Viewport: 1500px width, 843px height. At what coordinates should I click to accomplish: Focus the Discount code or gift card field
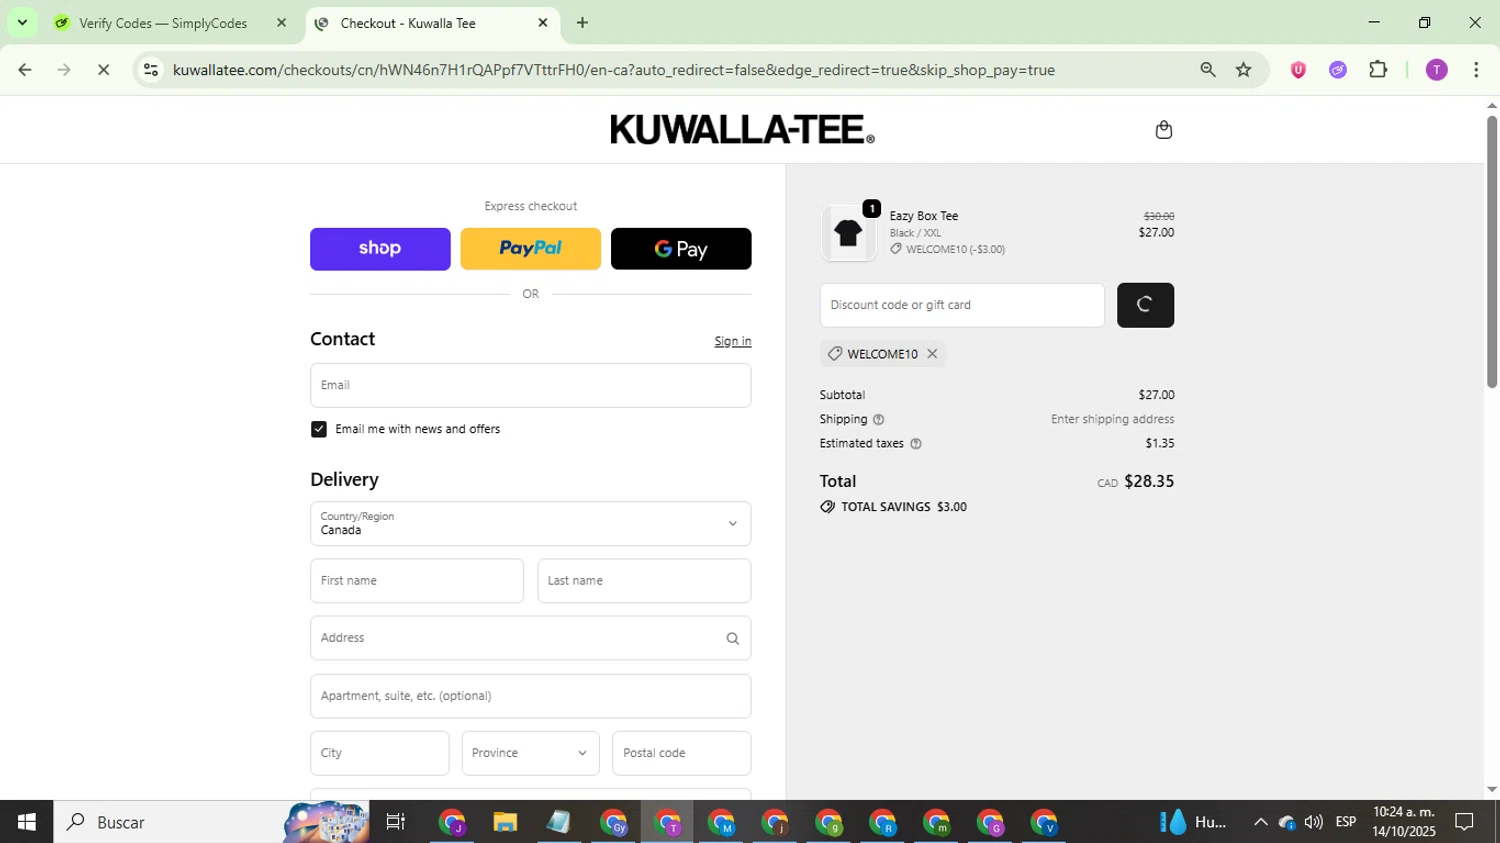click(x=962, y=305)
